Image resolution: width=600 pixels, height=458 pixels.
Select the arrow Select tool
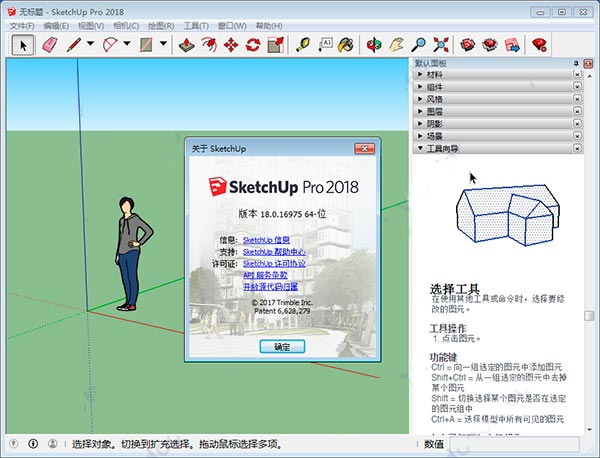coord(23,44)
